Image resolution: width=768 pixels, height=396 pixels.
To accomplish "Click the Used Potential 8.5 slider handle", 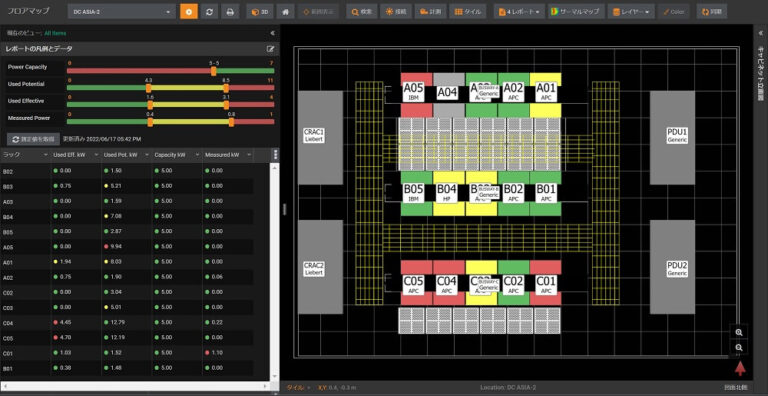I will (226, 88).
